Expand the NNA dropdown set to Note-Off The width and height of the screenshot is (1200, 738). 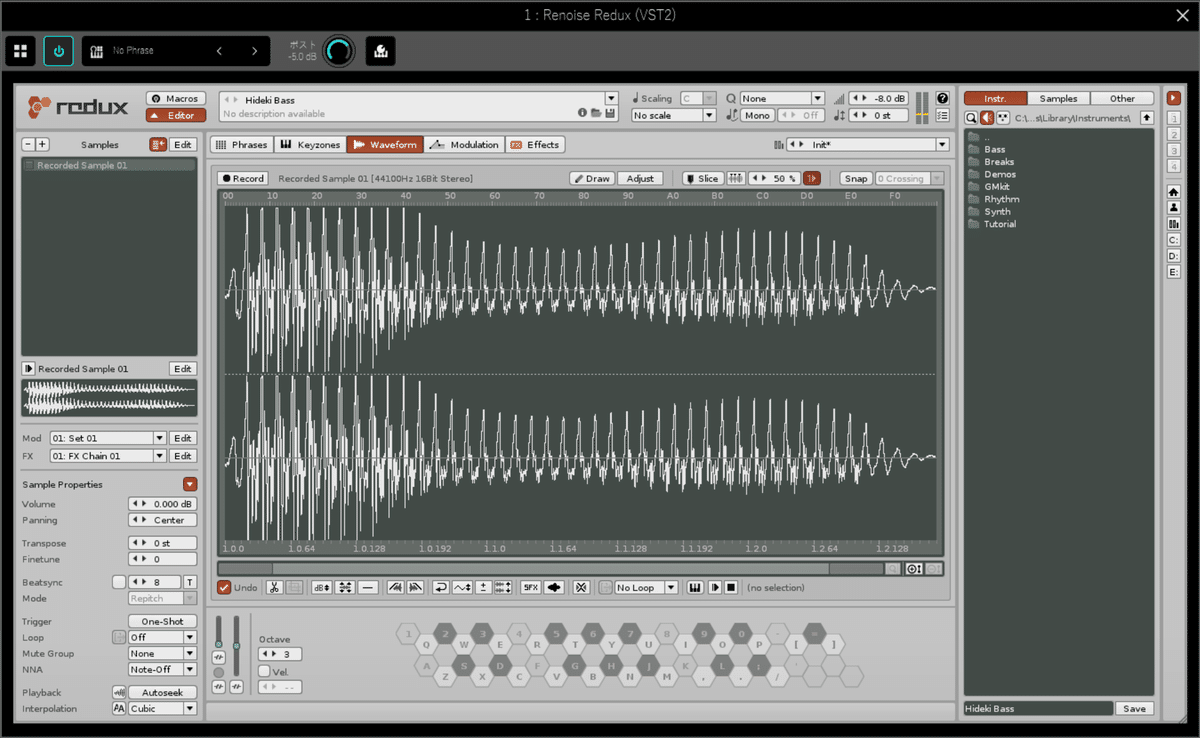162,669
